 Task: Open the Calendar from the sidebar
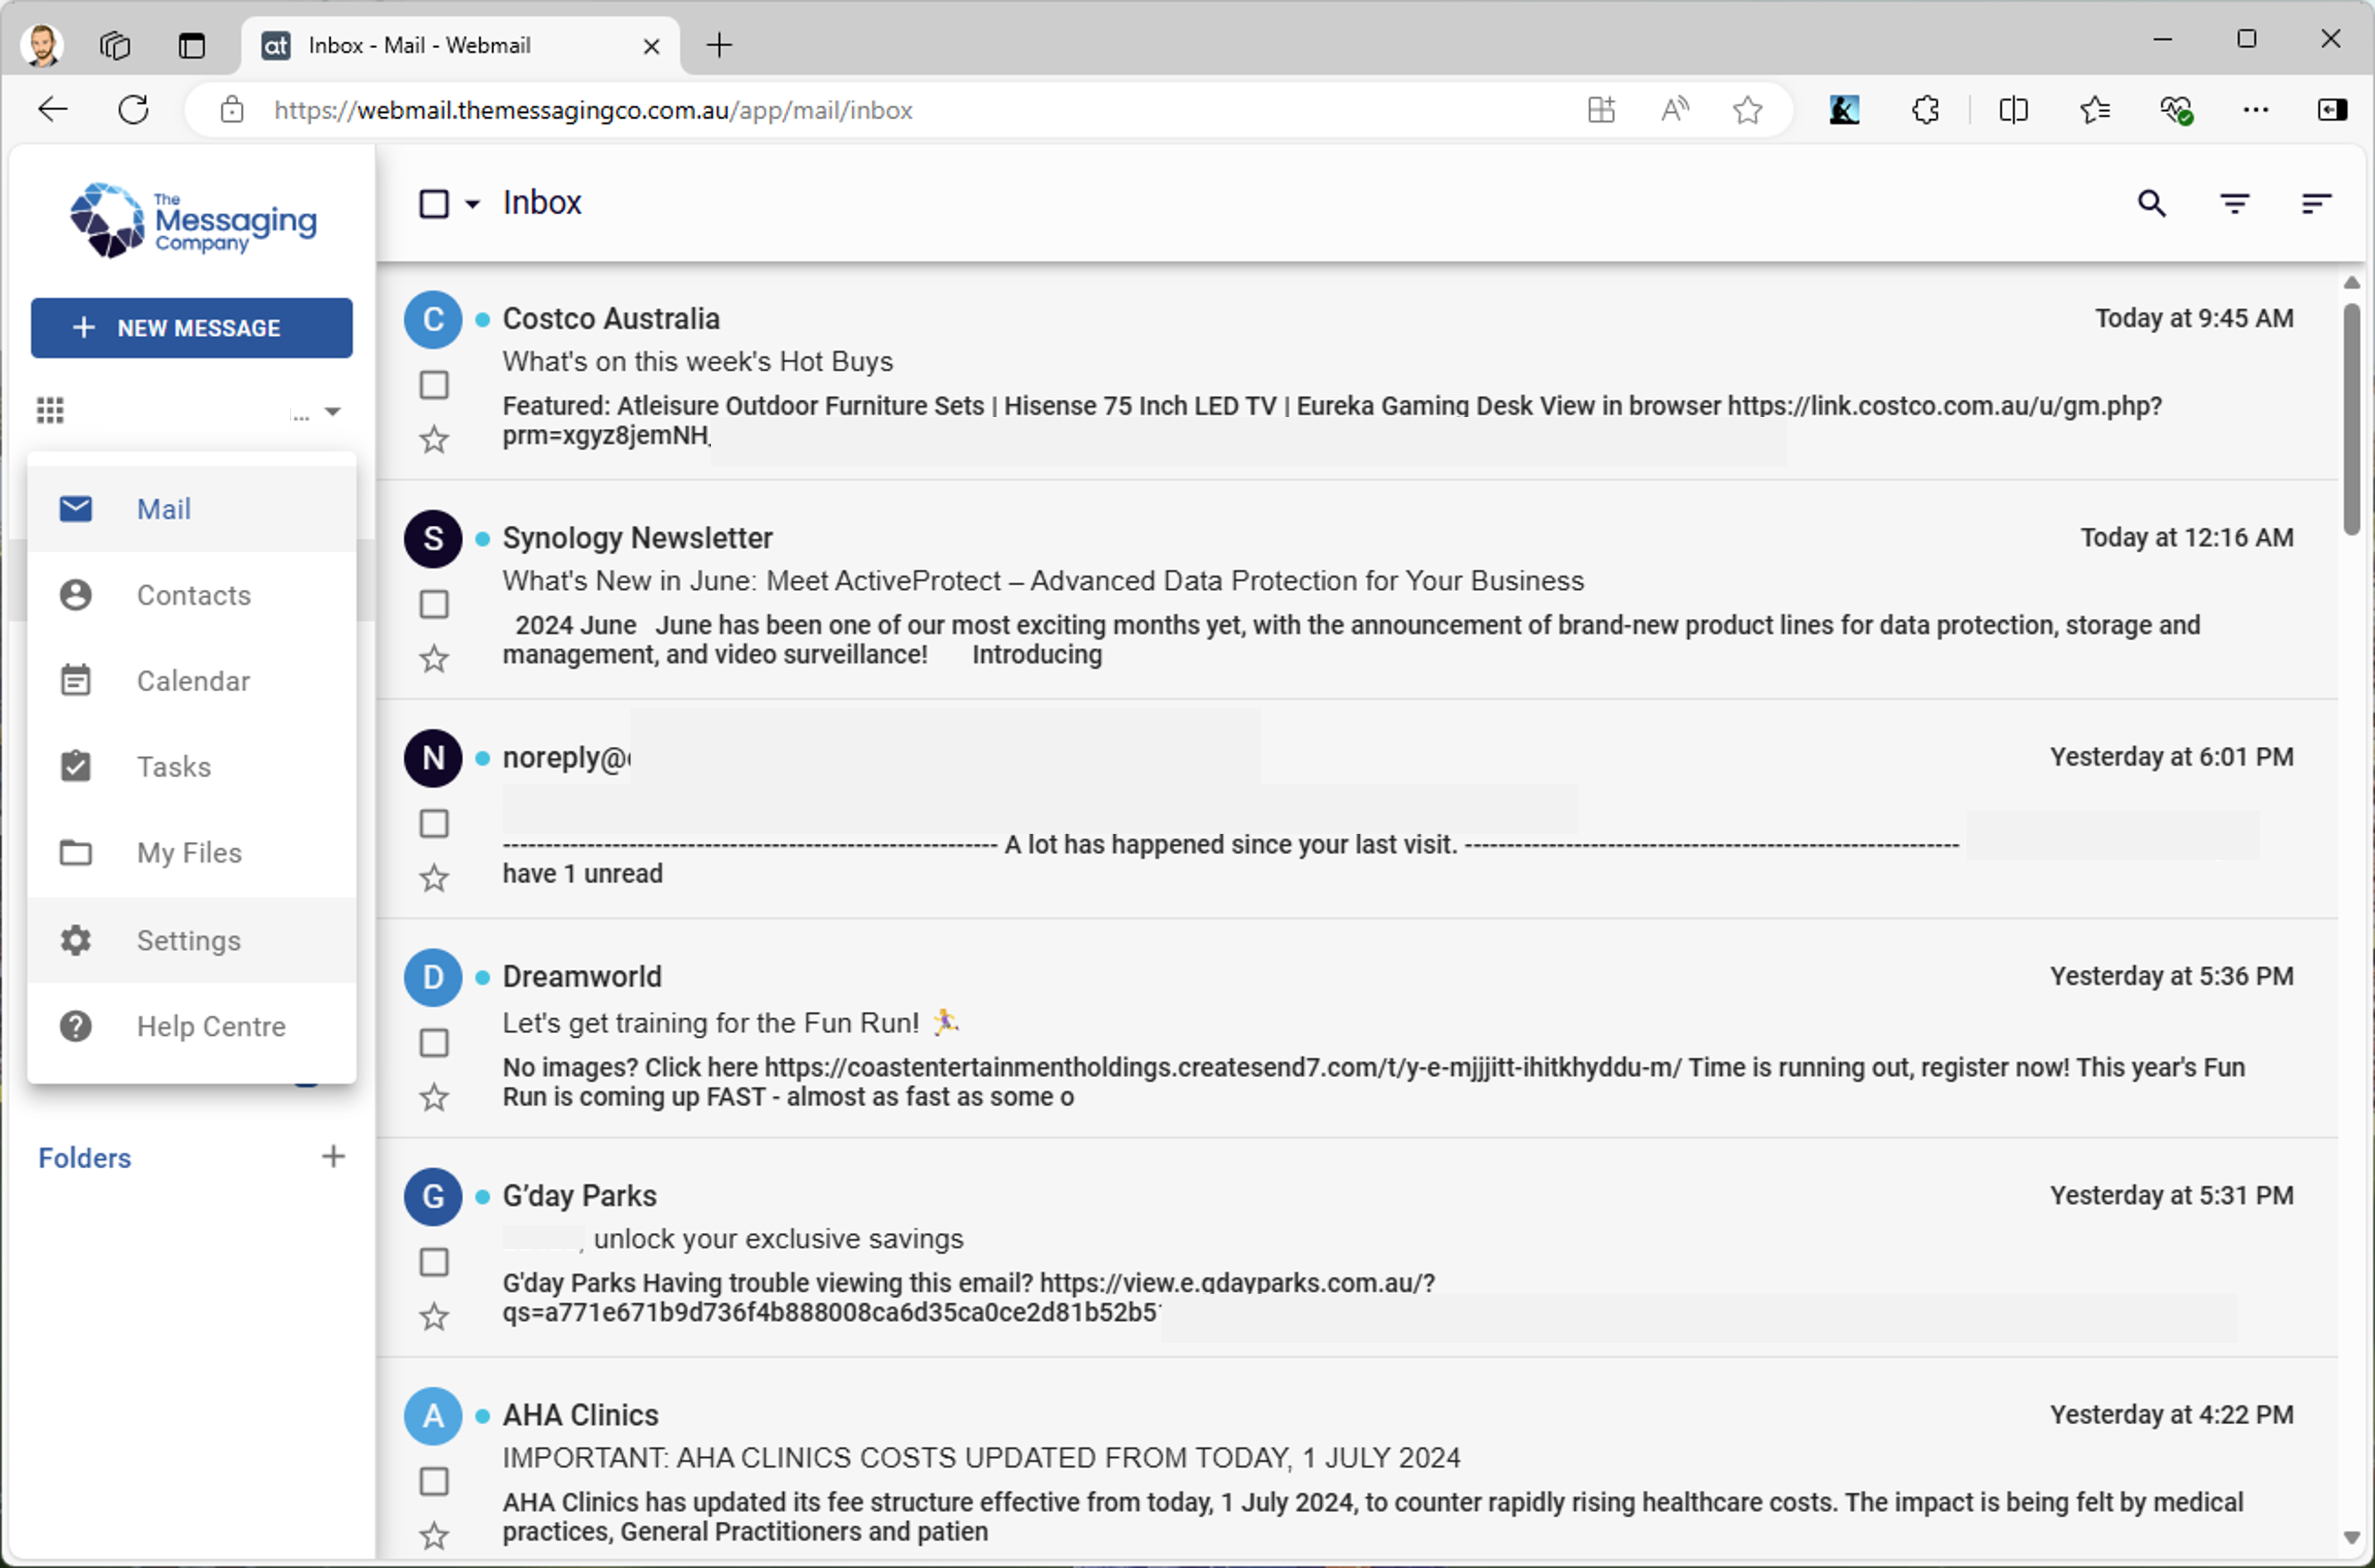(x=194, y=680)
